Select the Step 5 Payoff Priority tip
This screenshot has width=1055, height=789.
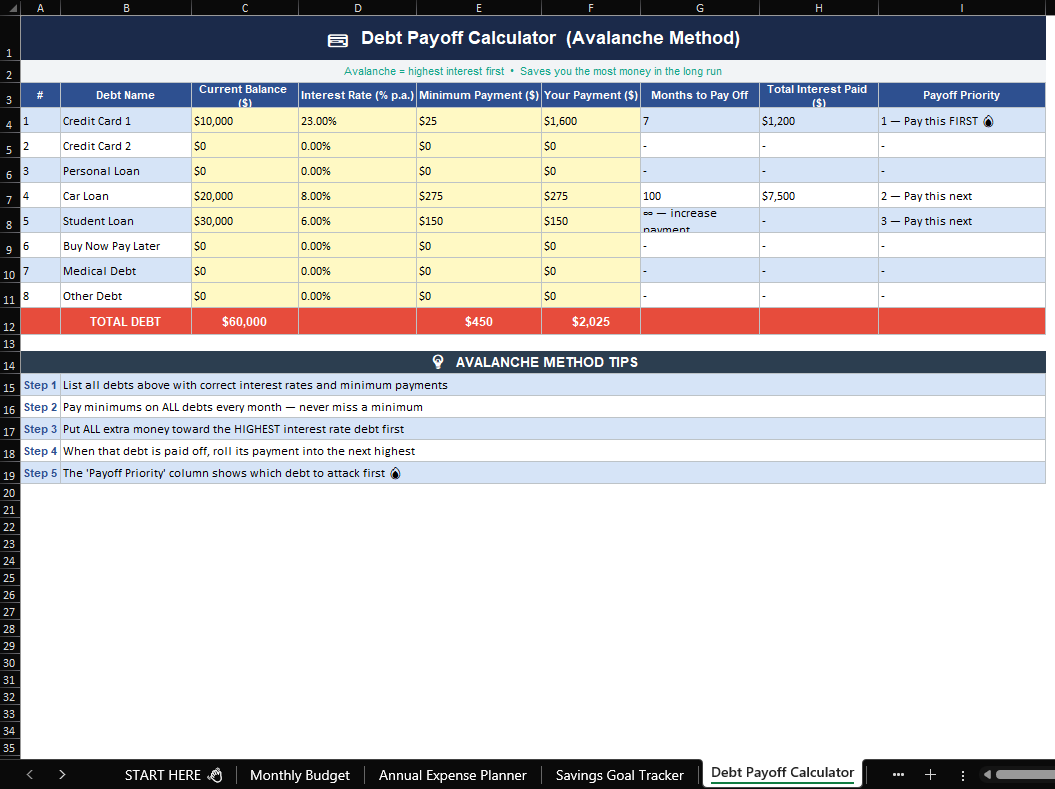pyautogui.click(x=552, y=473)
